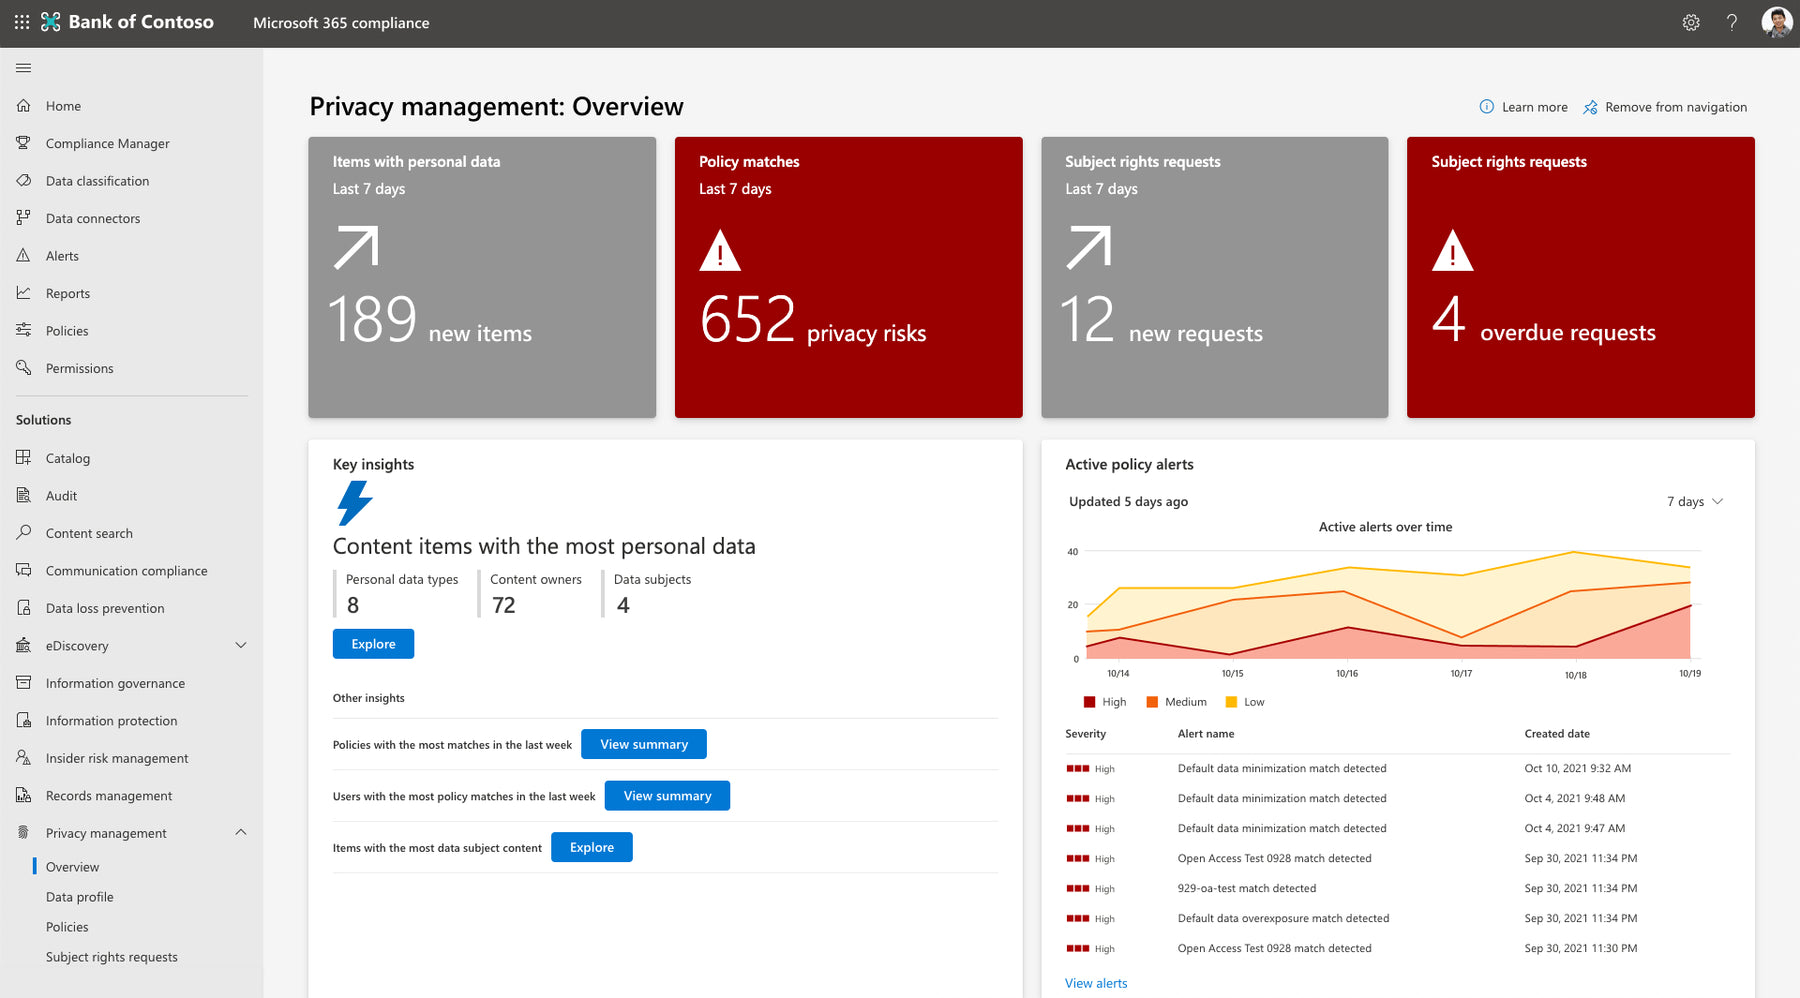
Task: Click the Insider risk management icon
Action: [x=24, y=758]
